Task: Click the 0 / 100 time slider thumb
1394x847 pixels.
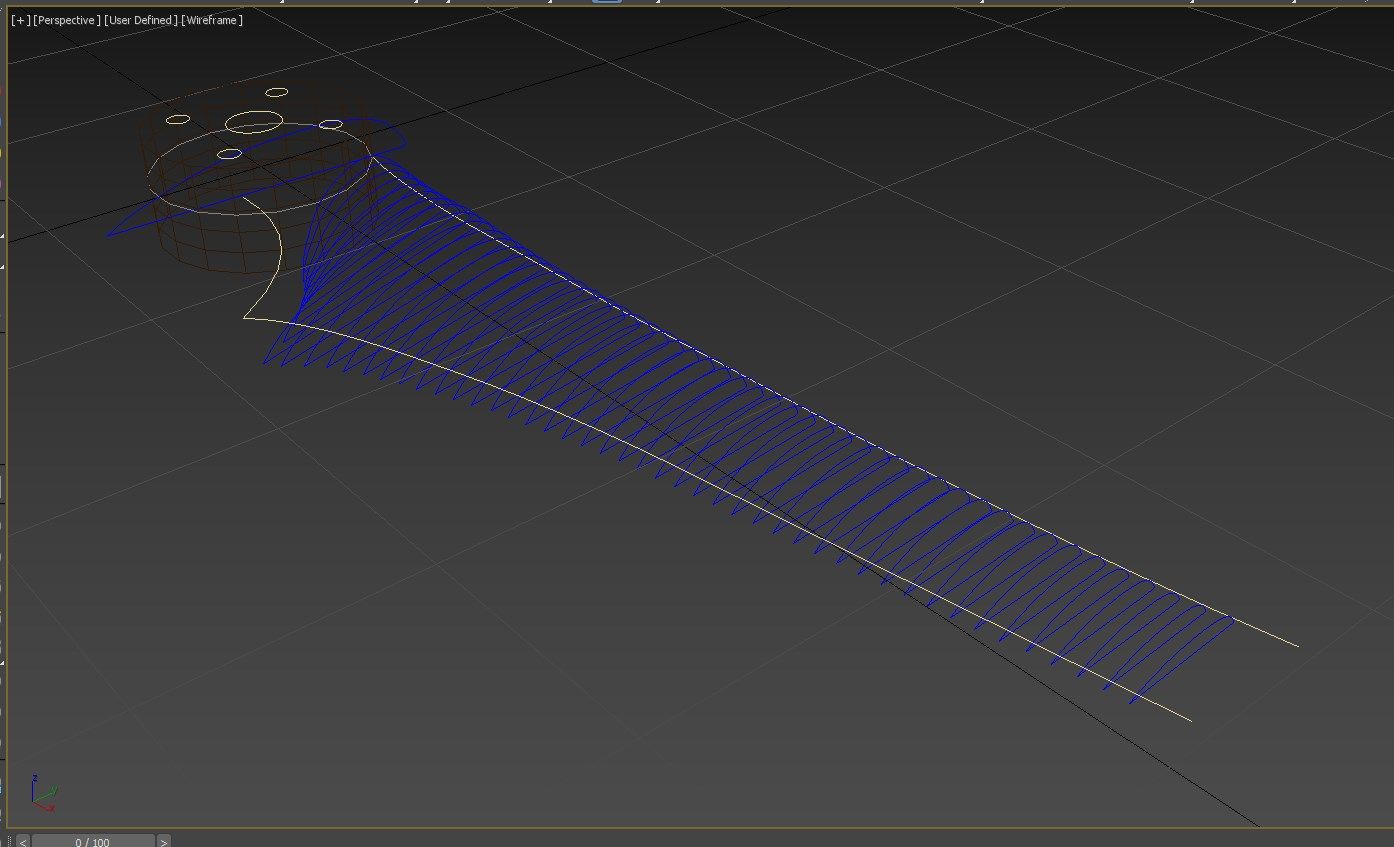Action: 92,841
